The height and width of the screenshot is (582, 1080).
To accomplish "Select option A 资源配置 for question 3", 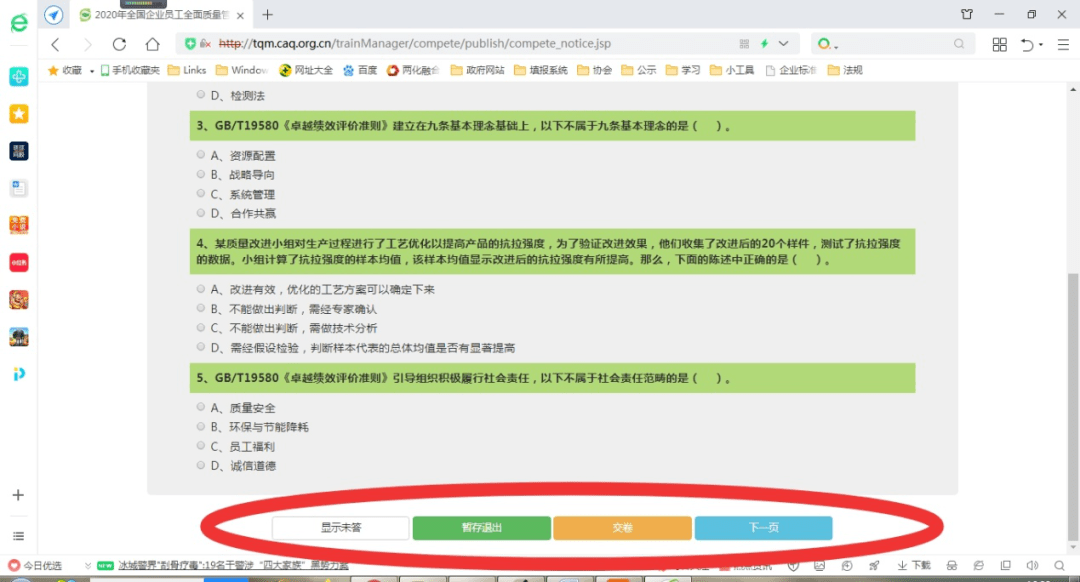I will click(200, 155).
